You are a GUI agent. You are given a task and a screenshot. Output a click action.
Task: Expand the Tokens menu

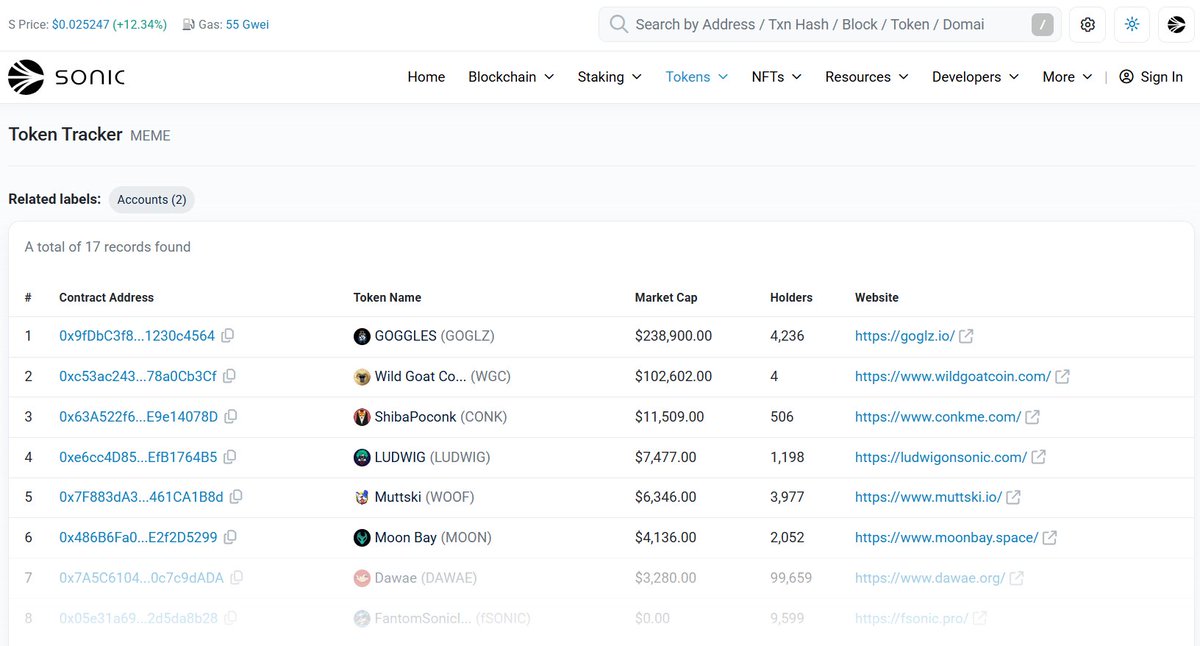697,77
